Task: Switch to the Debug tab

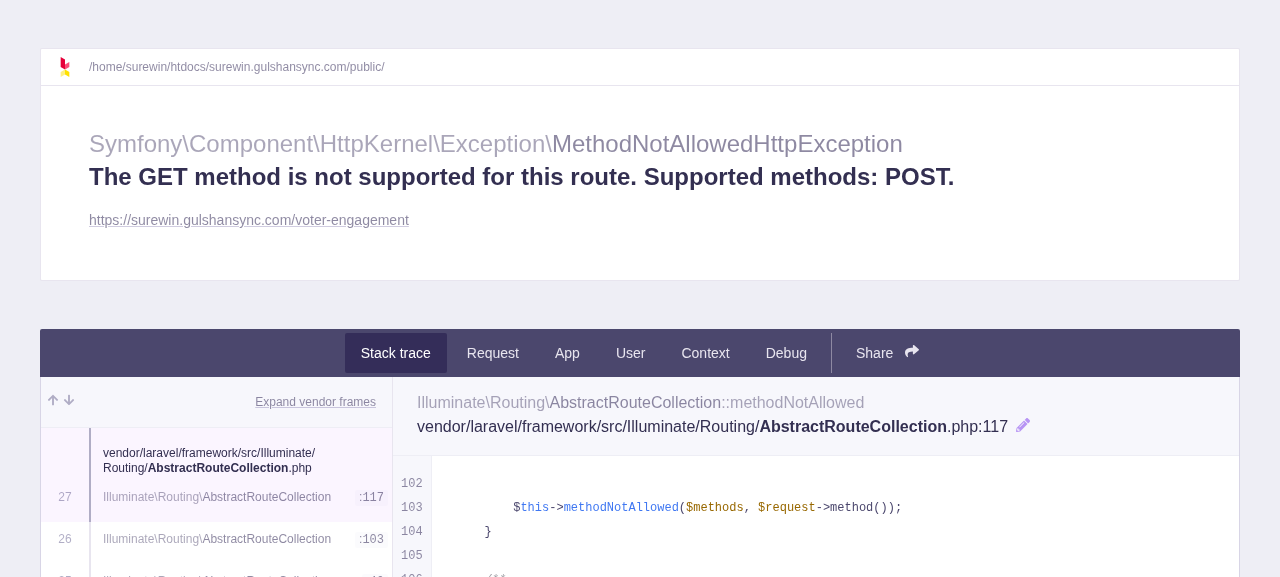Action: (786, 353)
